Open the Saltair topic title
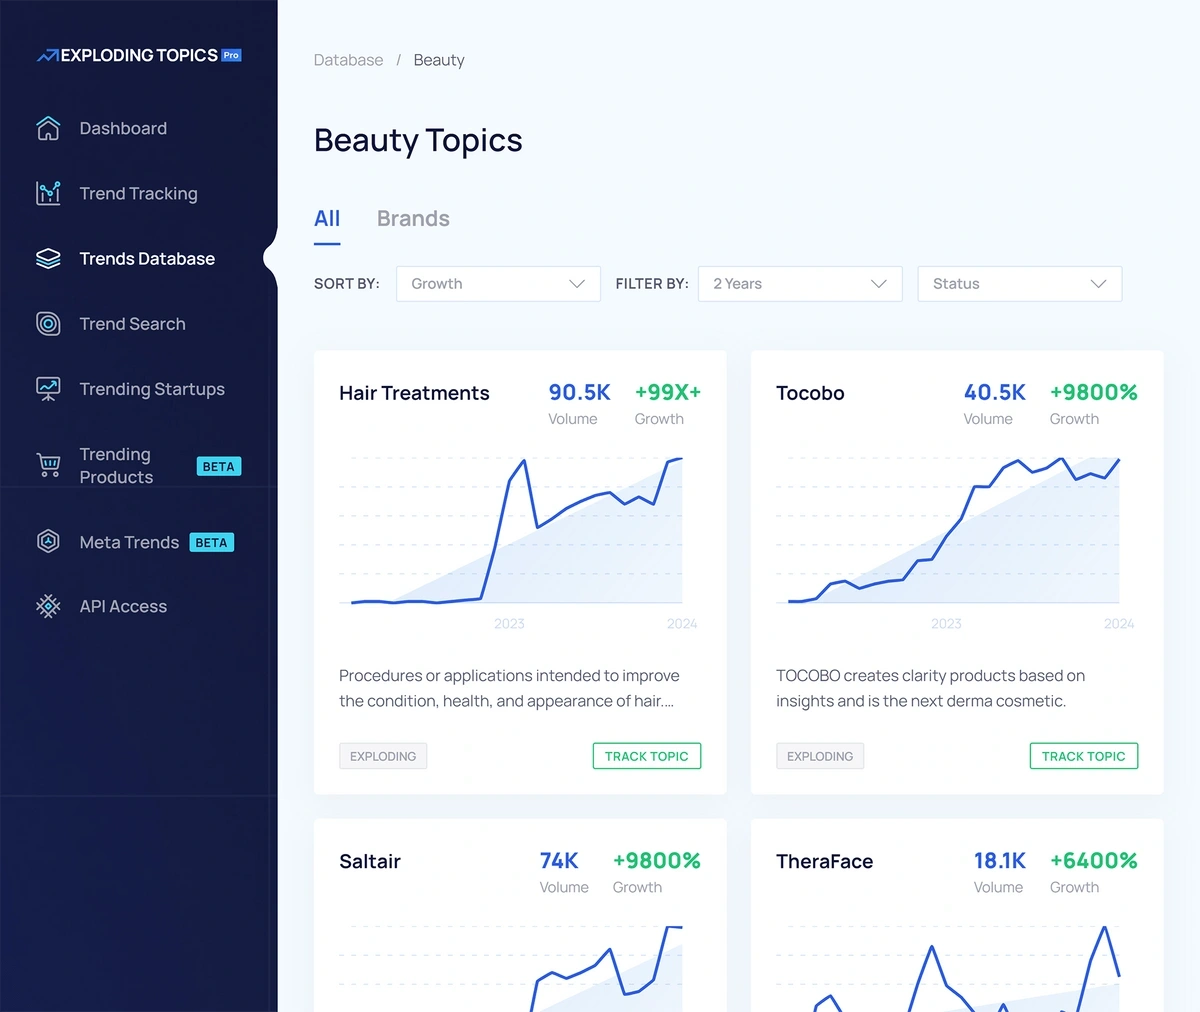The height and width of the screenshot is (1012, 1200). tap(370, 861)
